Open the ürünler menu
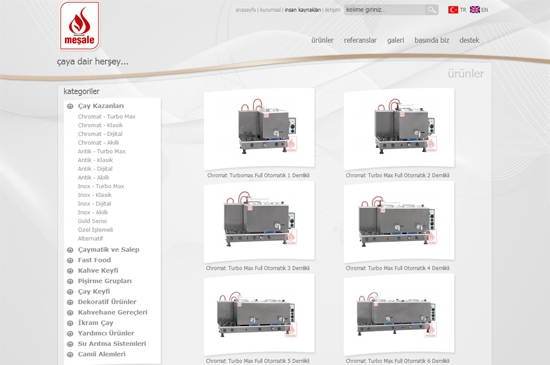This screenshot has height=365, width=550. pos(322,40)
